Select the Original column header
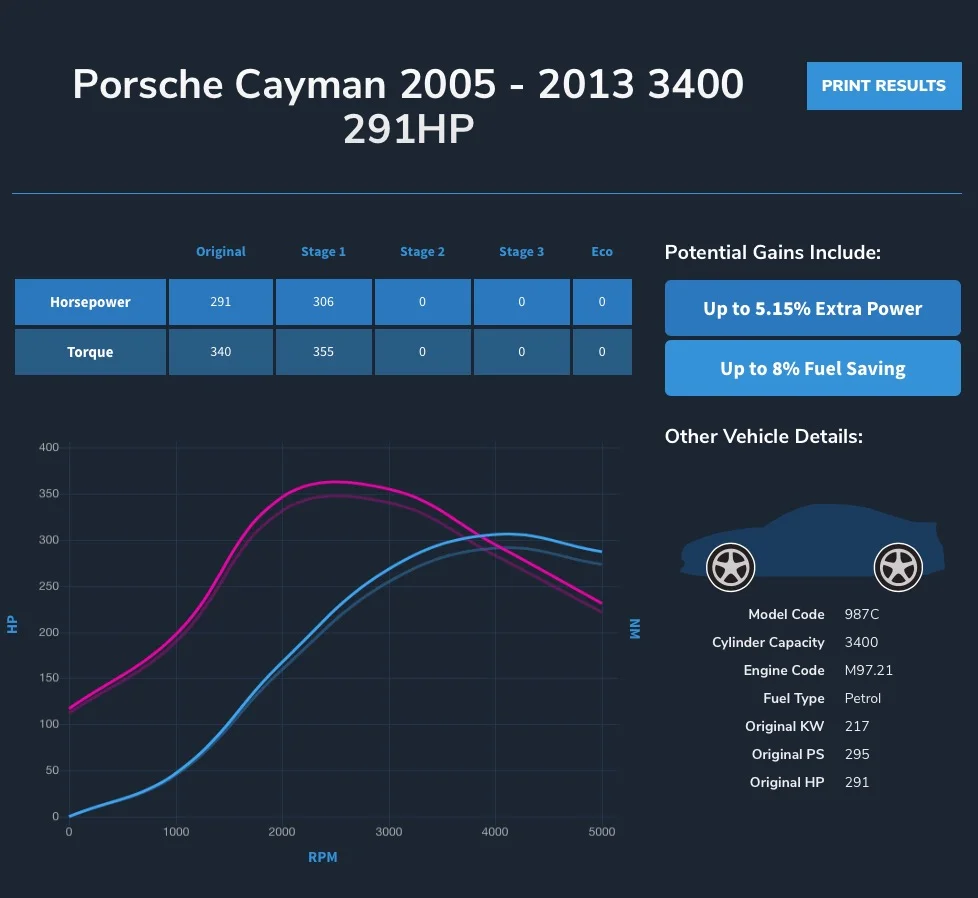Viewport: 978px width, 898px height. (221, 251)
